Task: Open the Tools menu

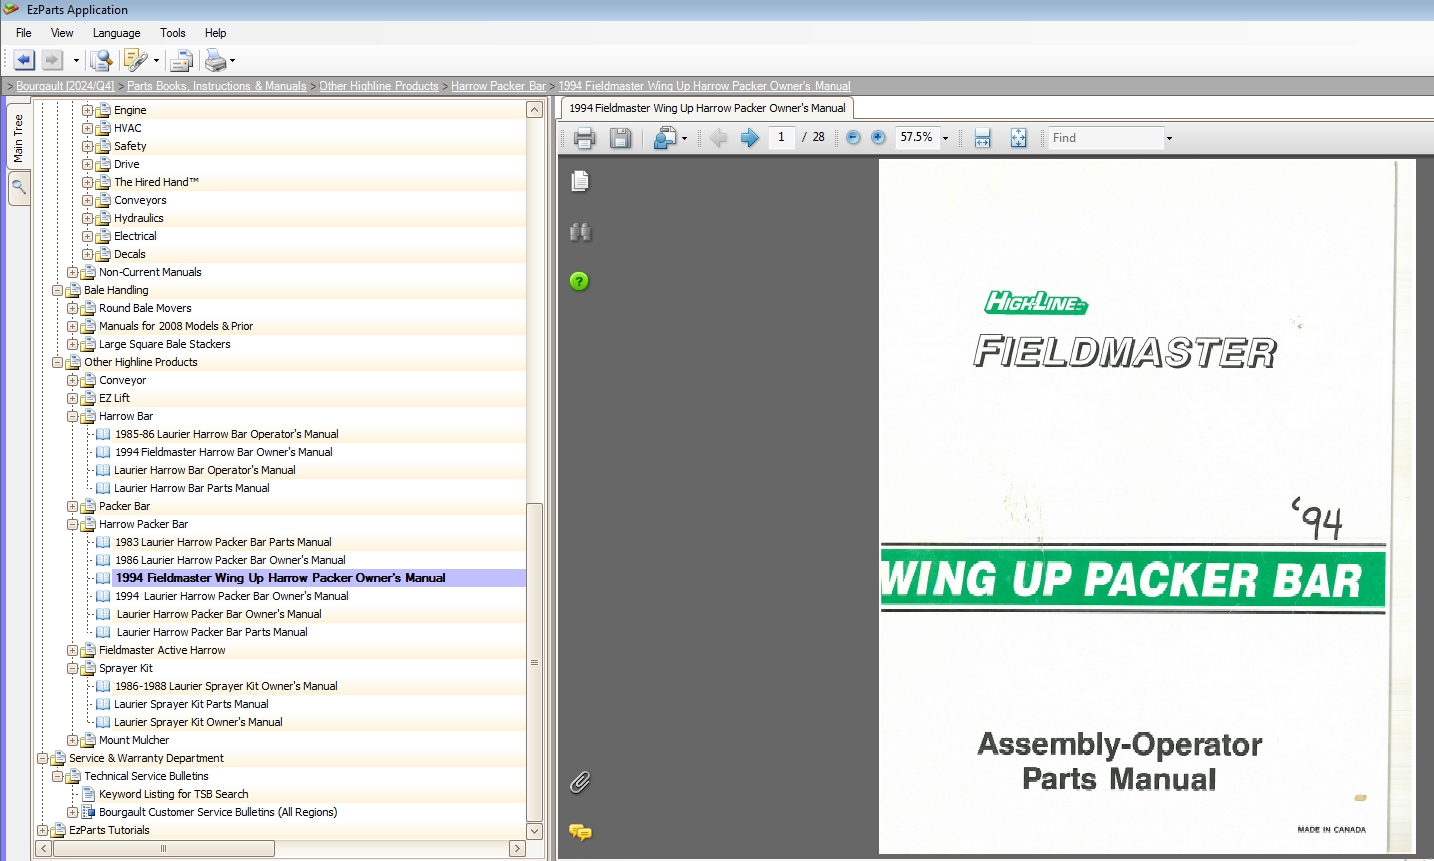Action: pyautogui.click(x=173, y=33)
